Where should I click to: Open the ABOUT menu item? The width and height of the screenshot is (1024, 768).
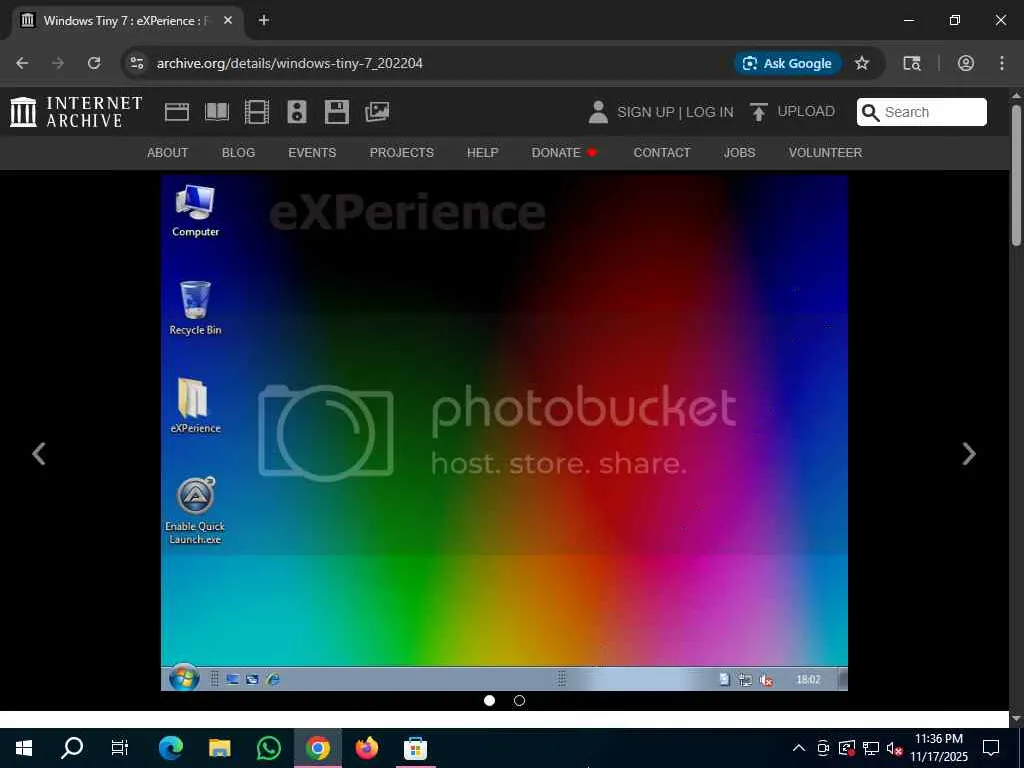[167, 153]
